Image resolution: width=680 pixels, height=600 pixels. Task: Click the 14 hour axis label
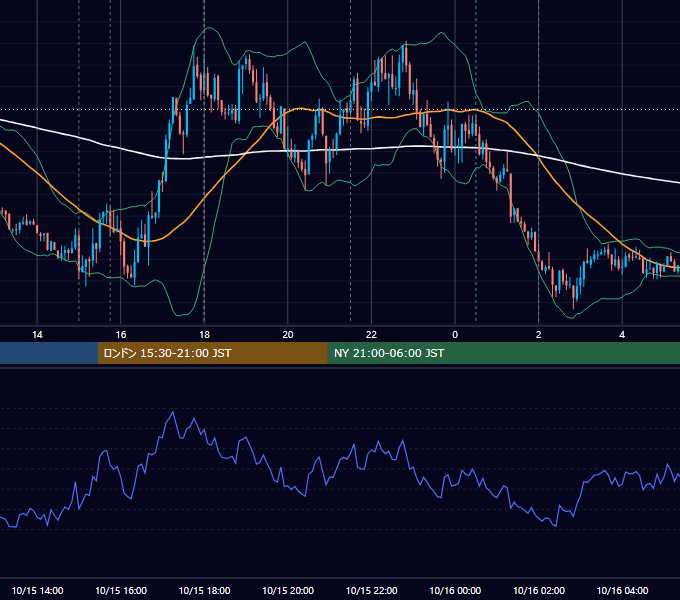click(37, 335)
